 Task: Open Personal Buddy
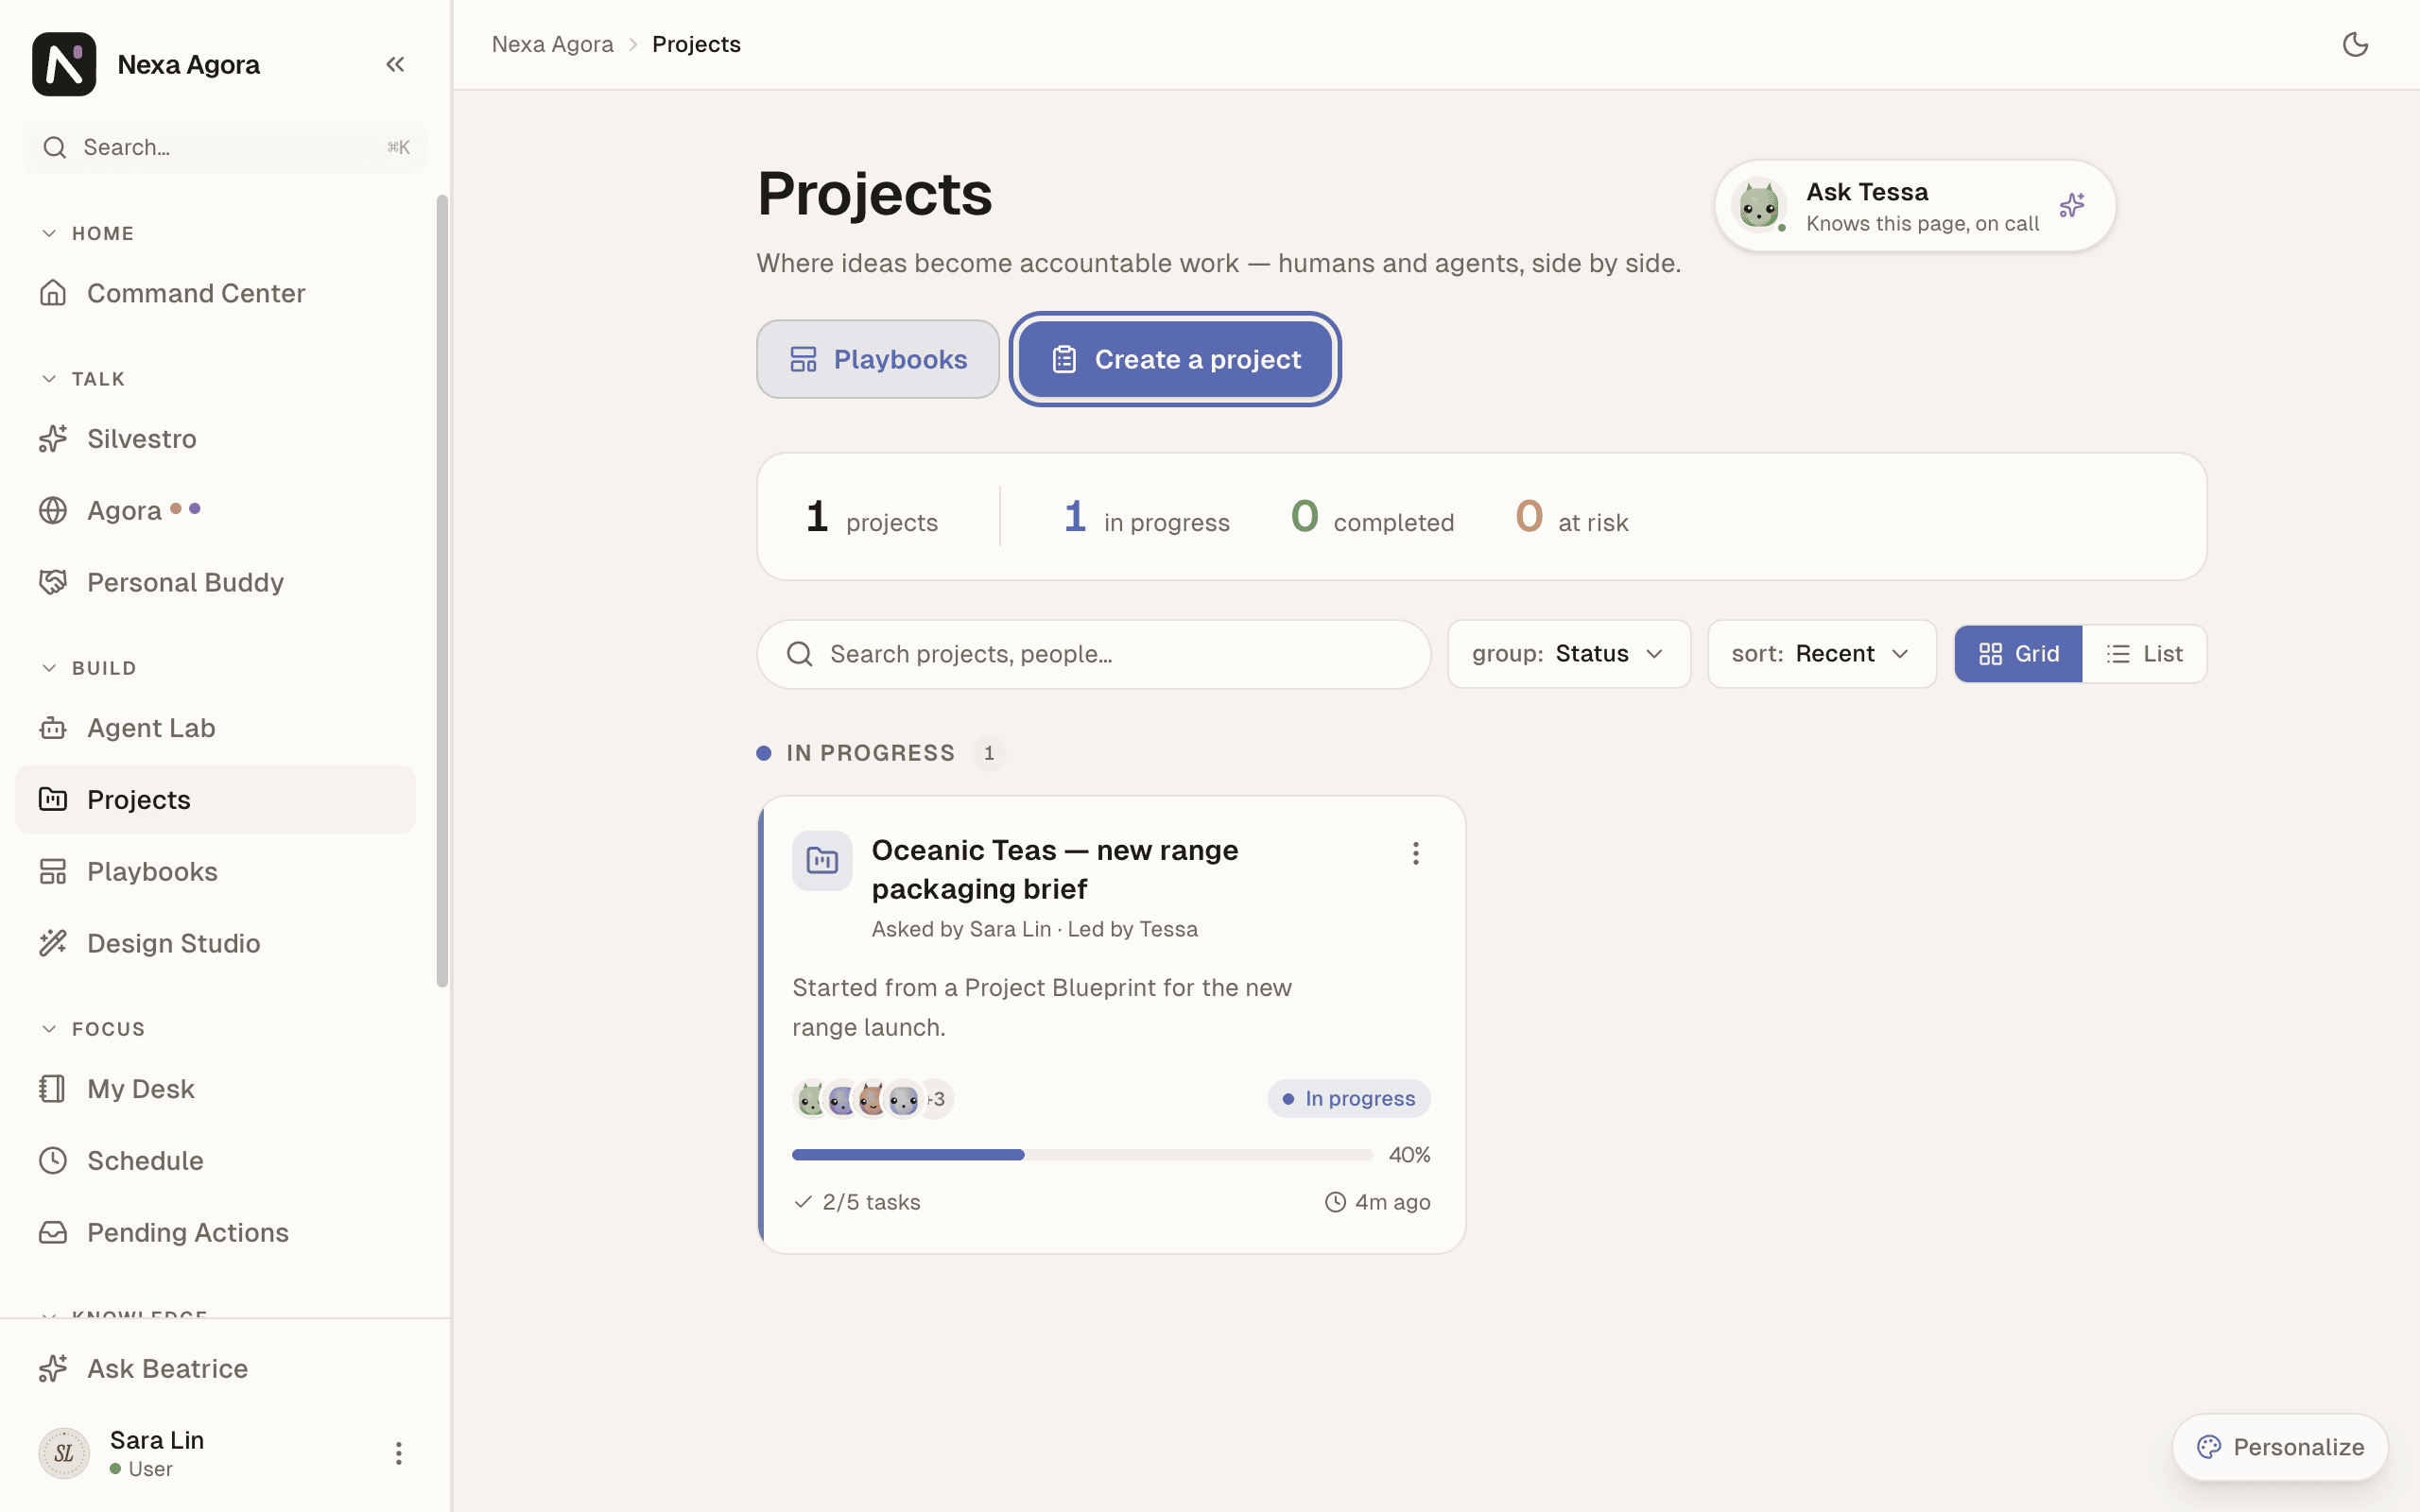(x=215, y=582)
